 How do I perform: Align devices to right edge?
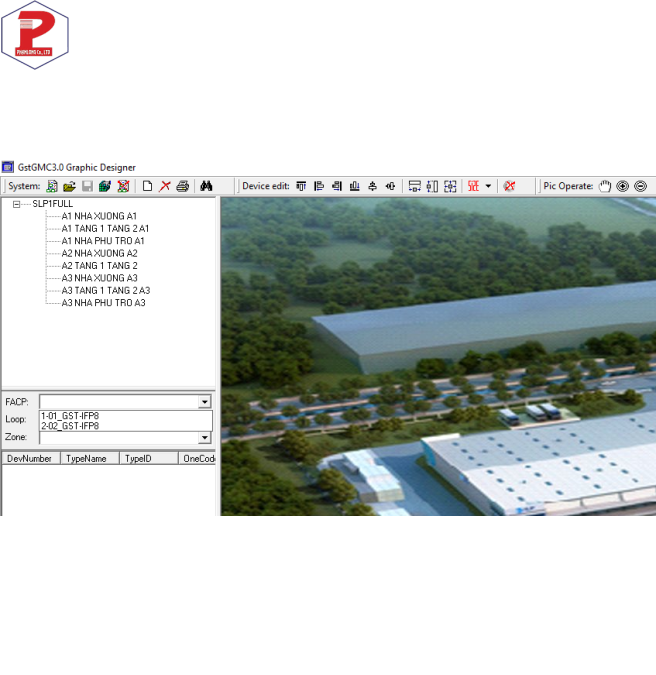337,186
